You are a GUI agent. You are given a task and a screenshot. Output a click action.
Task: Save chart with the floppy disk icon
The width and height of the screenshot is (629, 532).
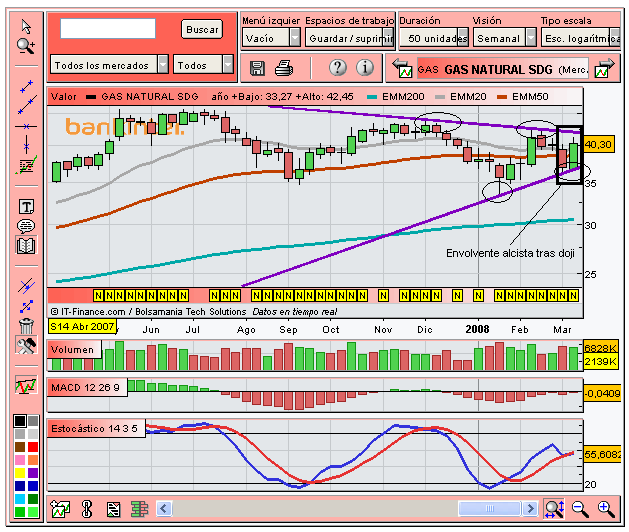tap(257, 68)
